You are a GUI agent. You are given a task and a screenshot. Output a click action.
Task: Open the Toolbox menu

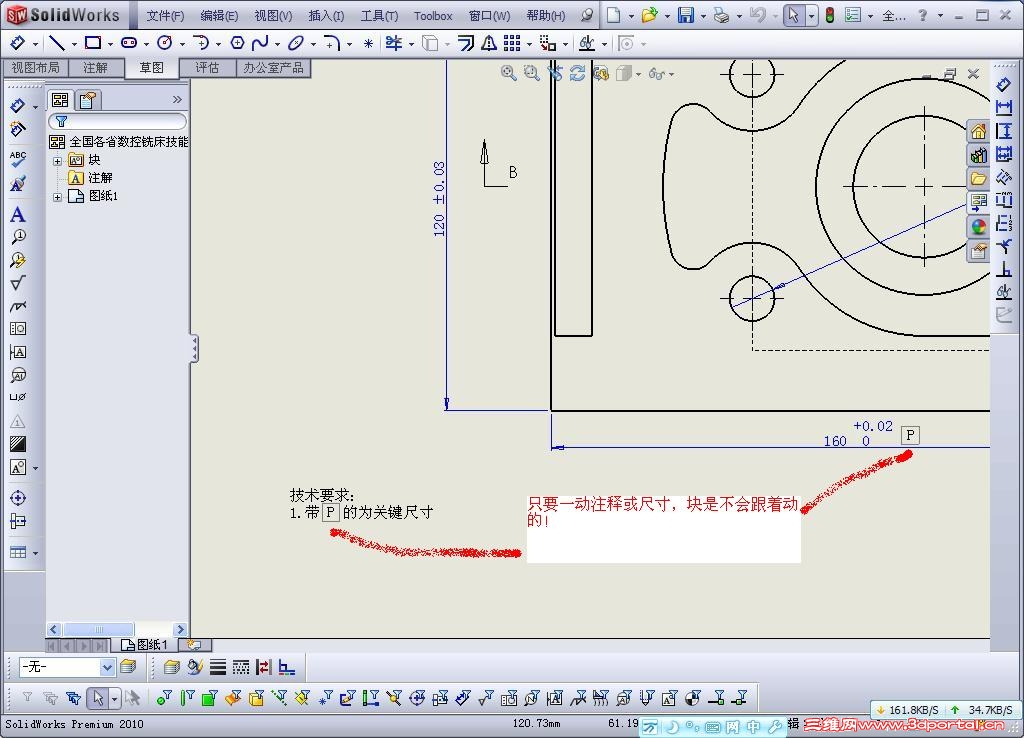click(x=432, y=16)
